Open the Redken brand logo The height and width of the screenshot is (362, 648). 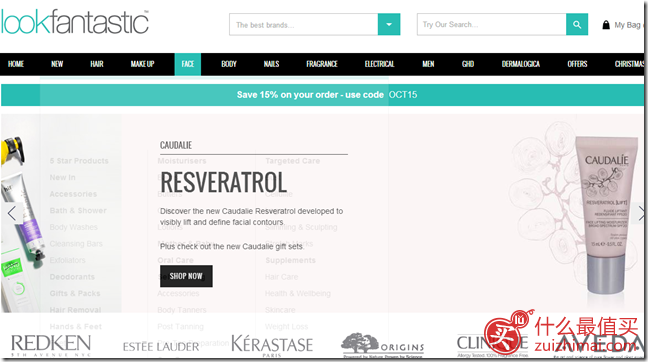coord(51,344)
